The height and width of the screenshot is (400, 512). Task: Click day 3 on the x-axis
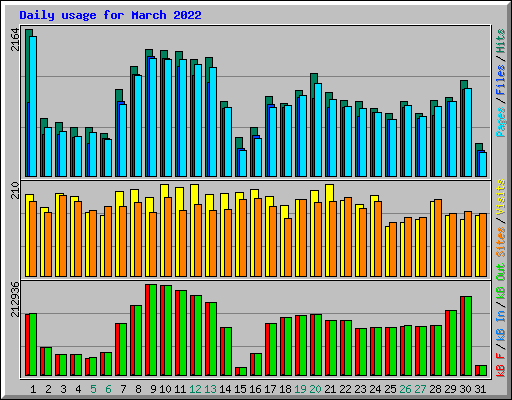(x=63, y=389)
